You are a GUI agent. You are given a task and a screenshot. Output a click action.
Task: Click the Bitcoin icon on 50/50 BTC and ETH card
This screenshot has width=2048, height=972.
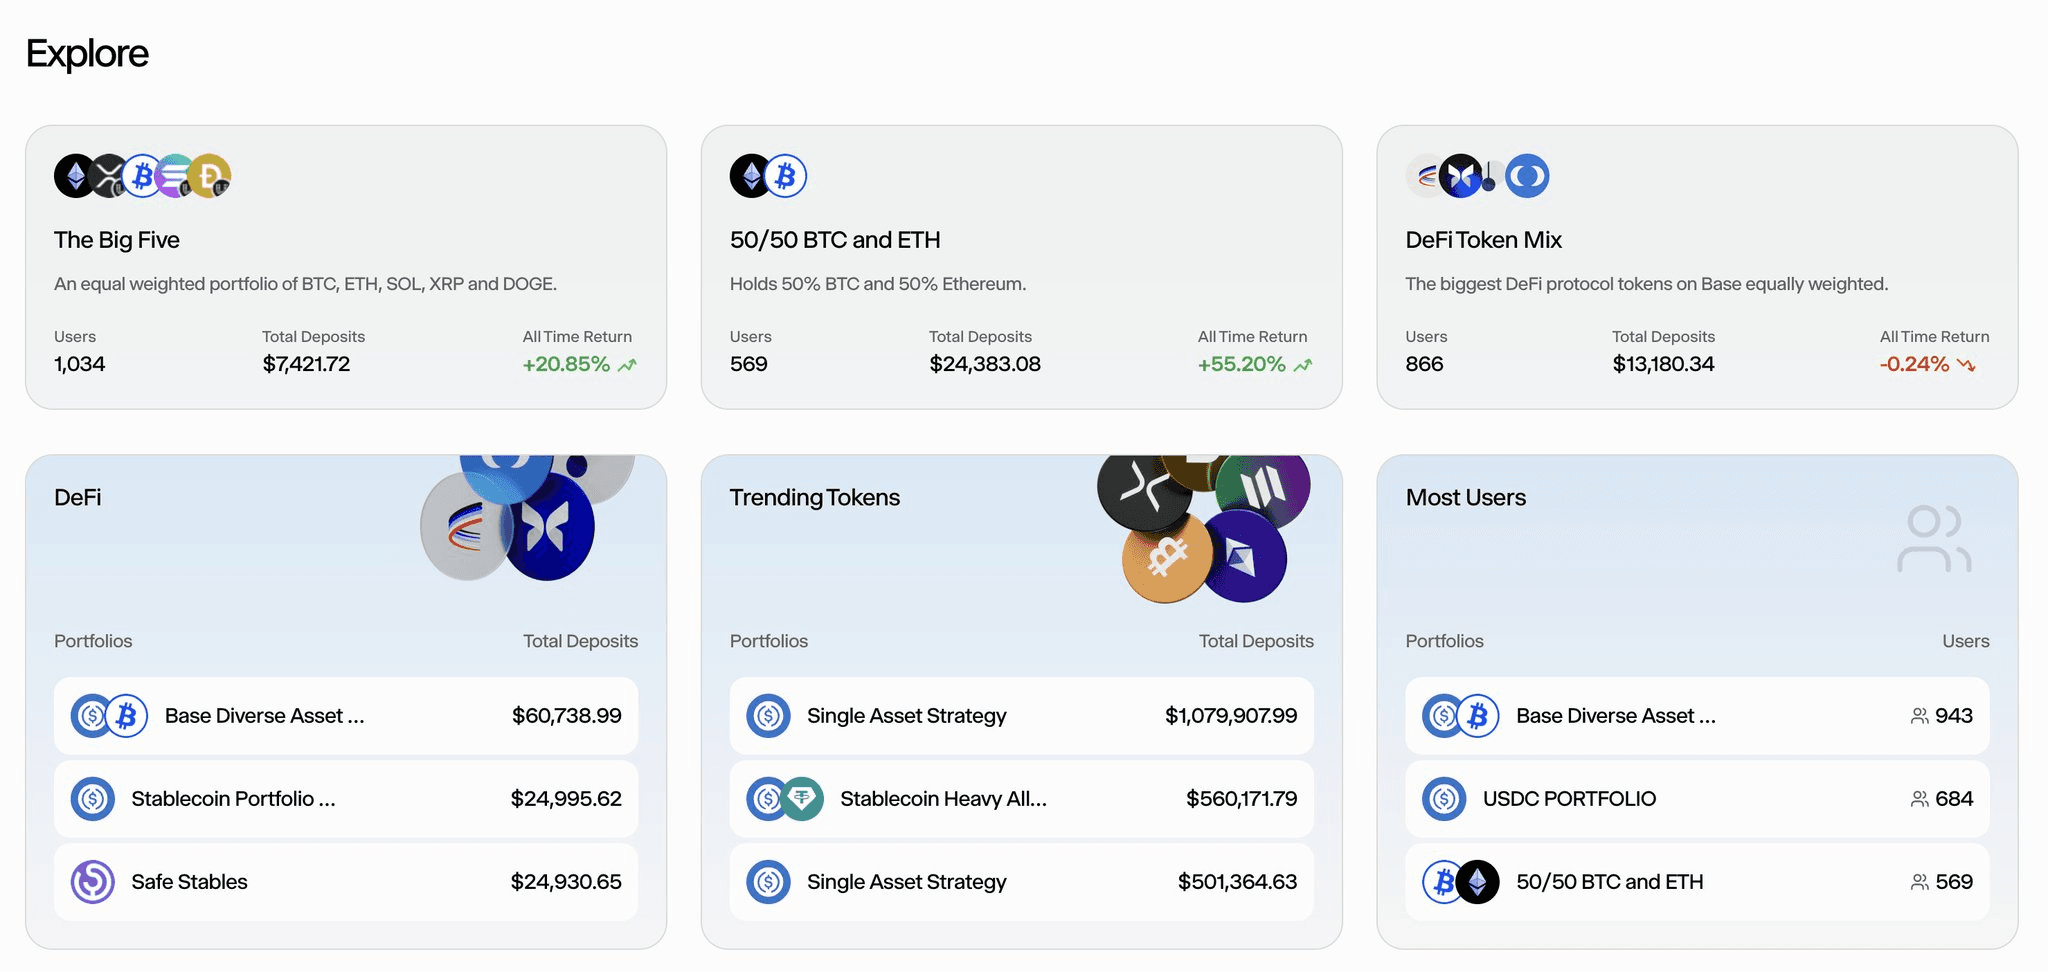786,176
